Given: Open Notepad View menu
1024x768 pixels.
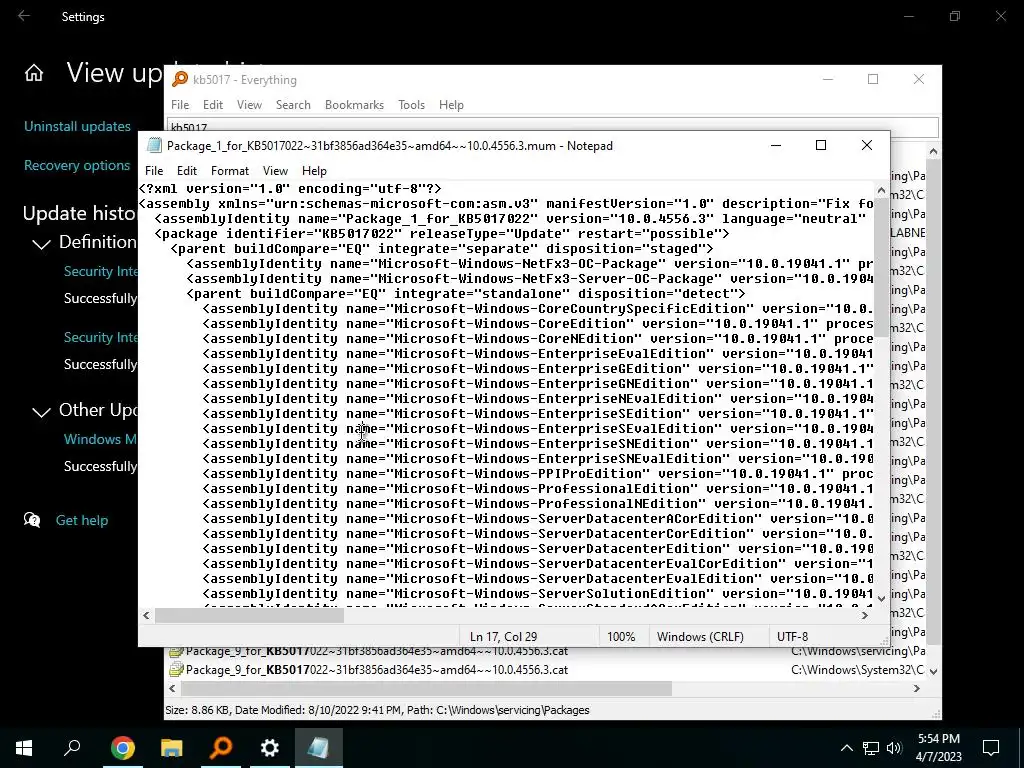Looking at the screenshot, I should pos(275,170).
